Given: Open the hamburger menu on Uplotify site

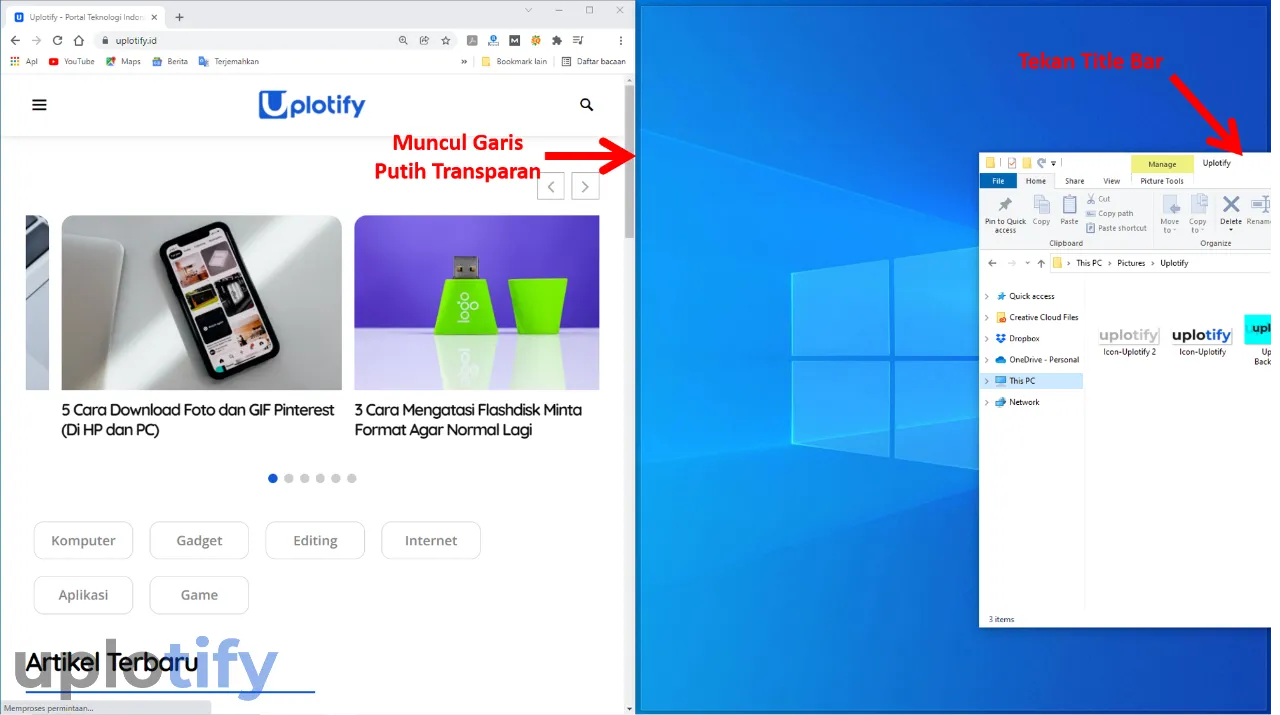Looking at the screenshot, I should (x=39, y=104).
